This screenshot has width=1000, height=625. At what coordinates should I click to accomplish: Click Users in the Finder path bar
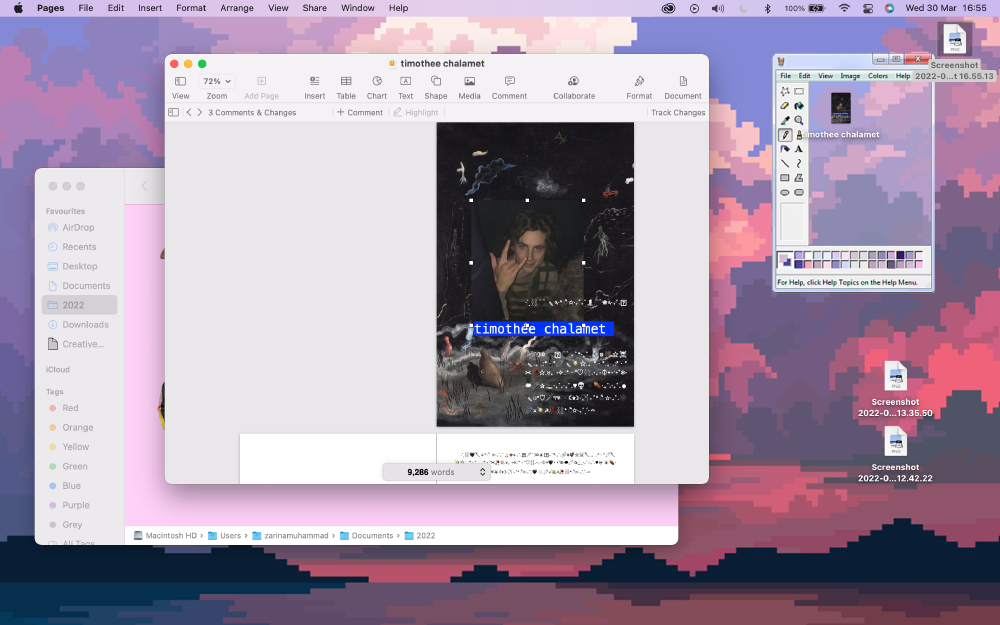point(224,536)
